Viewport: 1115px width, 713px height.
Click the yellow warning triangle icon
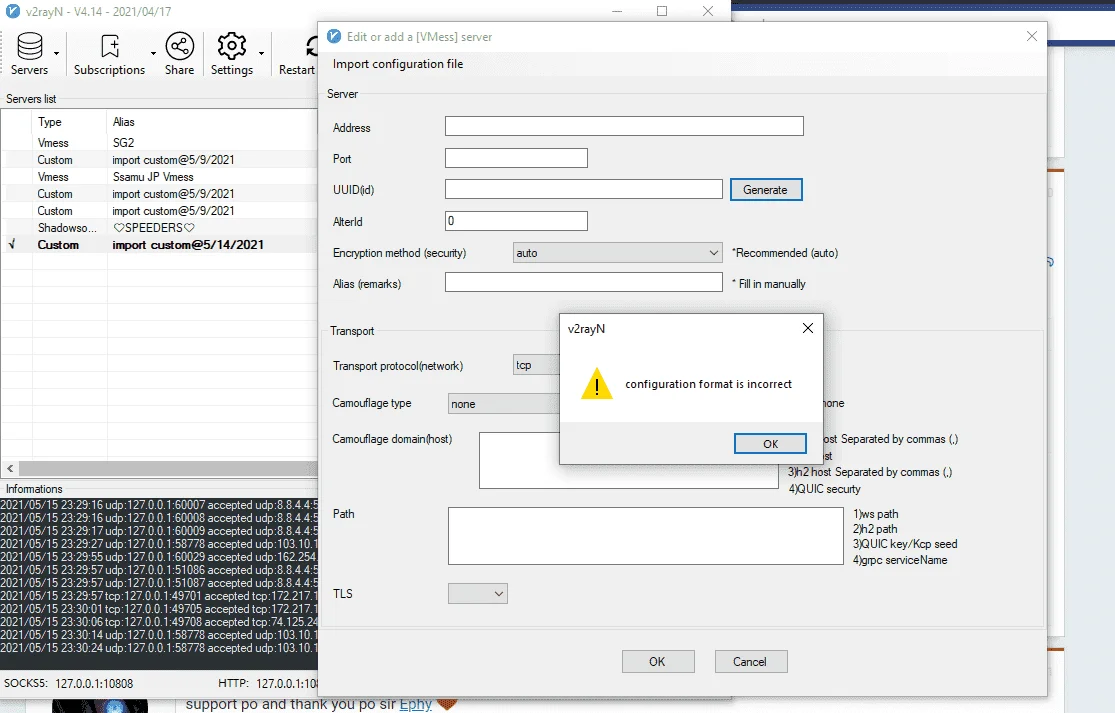[x=597, y=384]
